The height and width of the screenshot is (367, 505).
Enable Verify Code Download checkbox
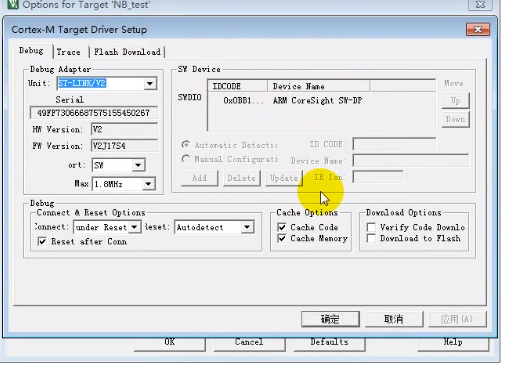371,227
